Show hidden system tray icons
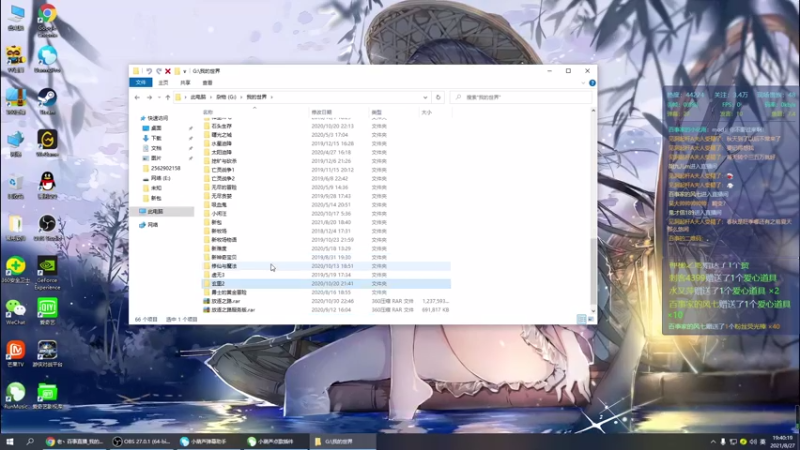The image size is (800, 450). [x=713, y=441]
